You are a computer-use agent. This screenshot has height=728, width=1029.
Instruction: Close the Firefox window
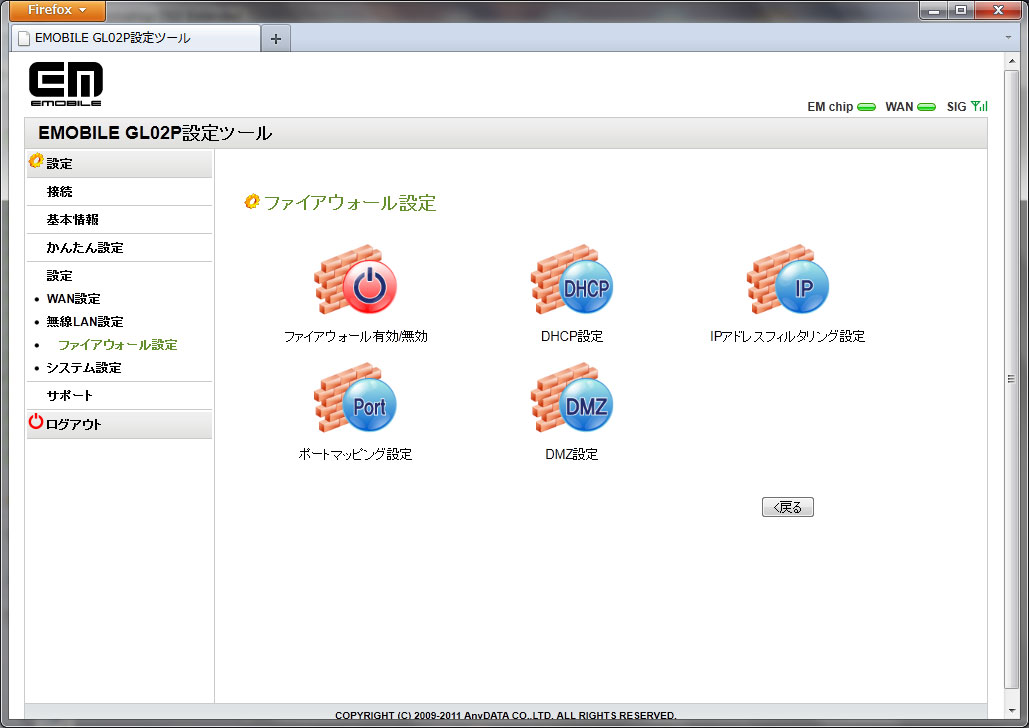point(998,11)
